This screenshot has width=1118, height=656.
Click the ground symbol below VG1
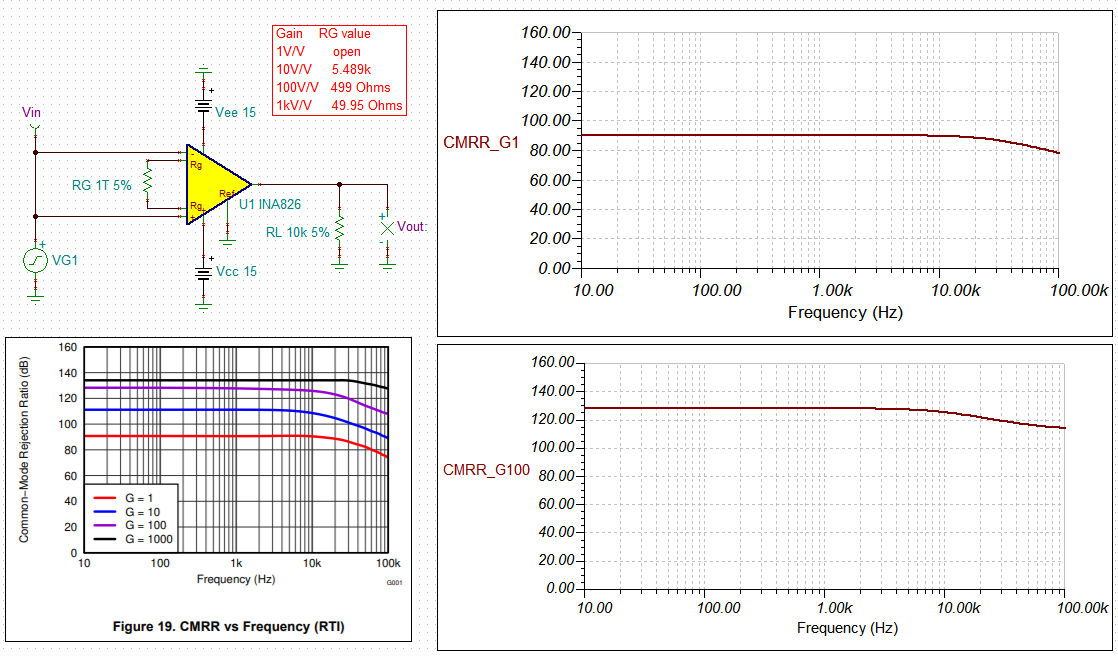pos(36,298)
